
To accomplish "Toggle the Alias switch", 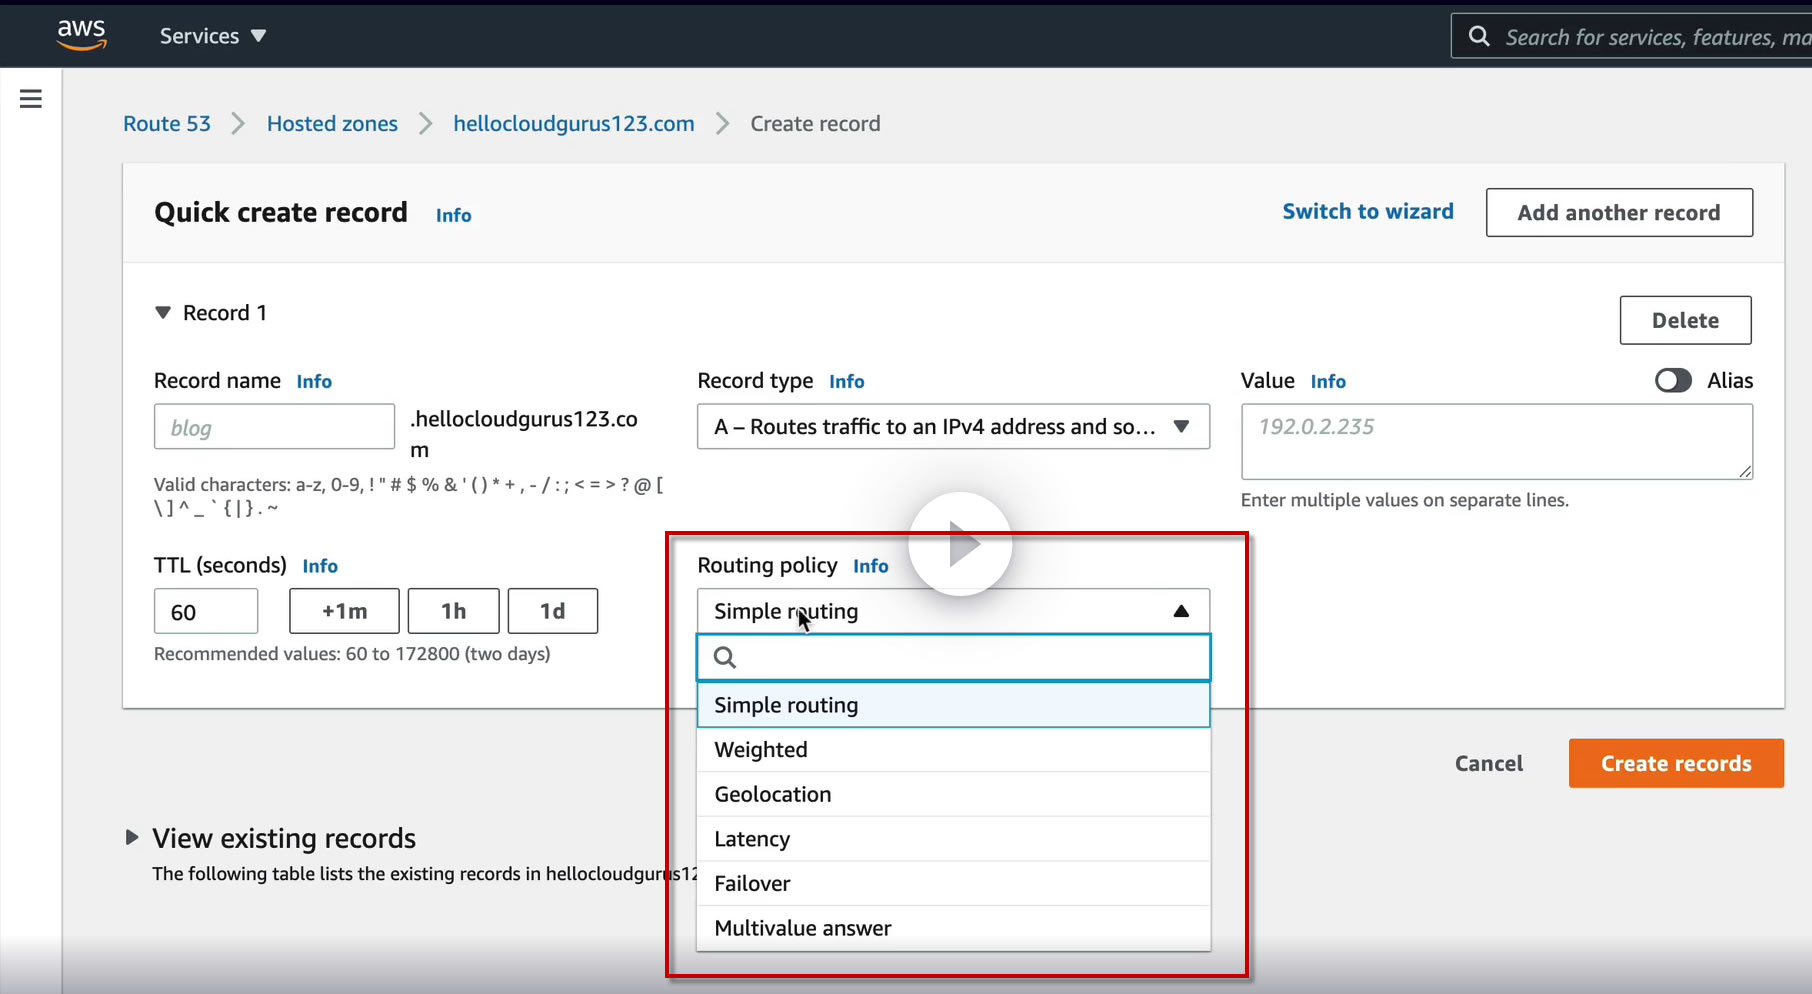I will click(x=1673, y=380).
